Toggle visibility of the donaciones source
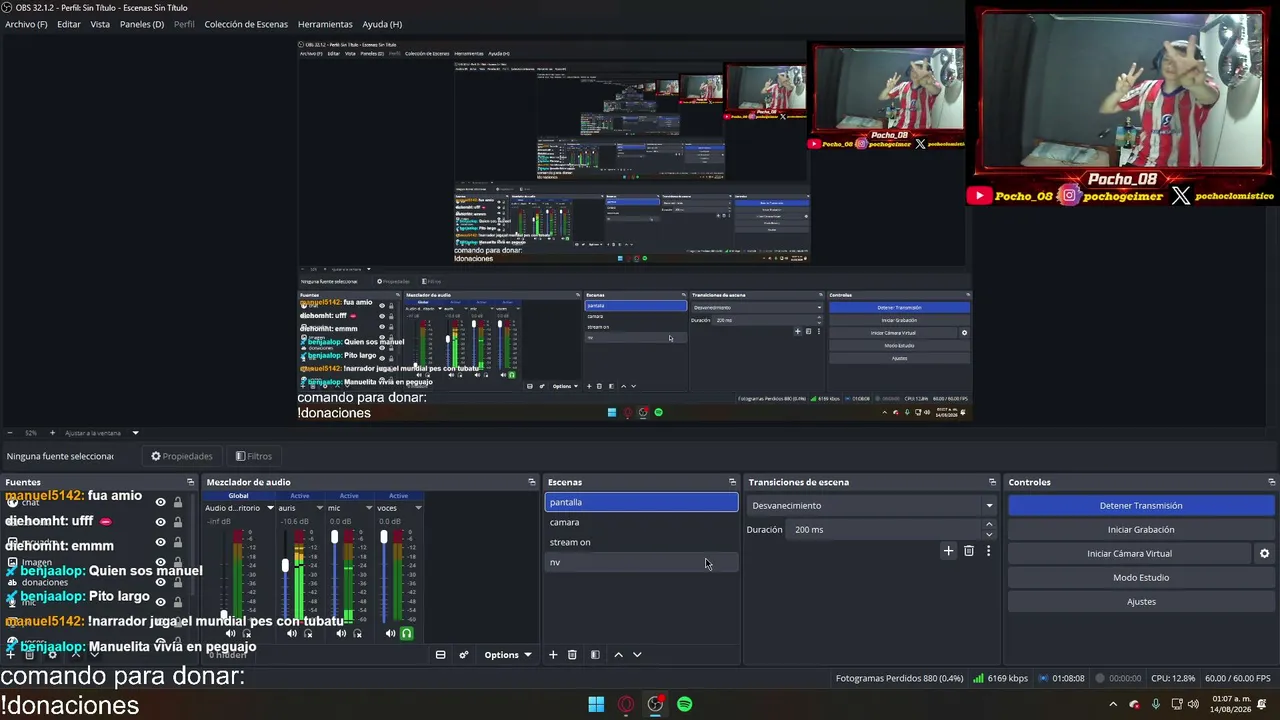The image size is (1280, 720). coord(160,582)
